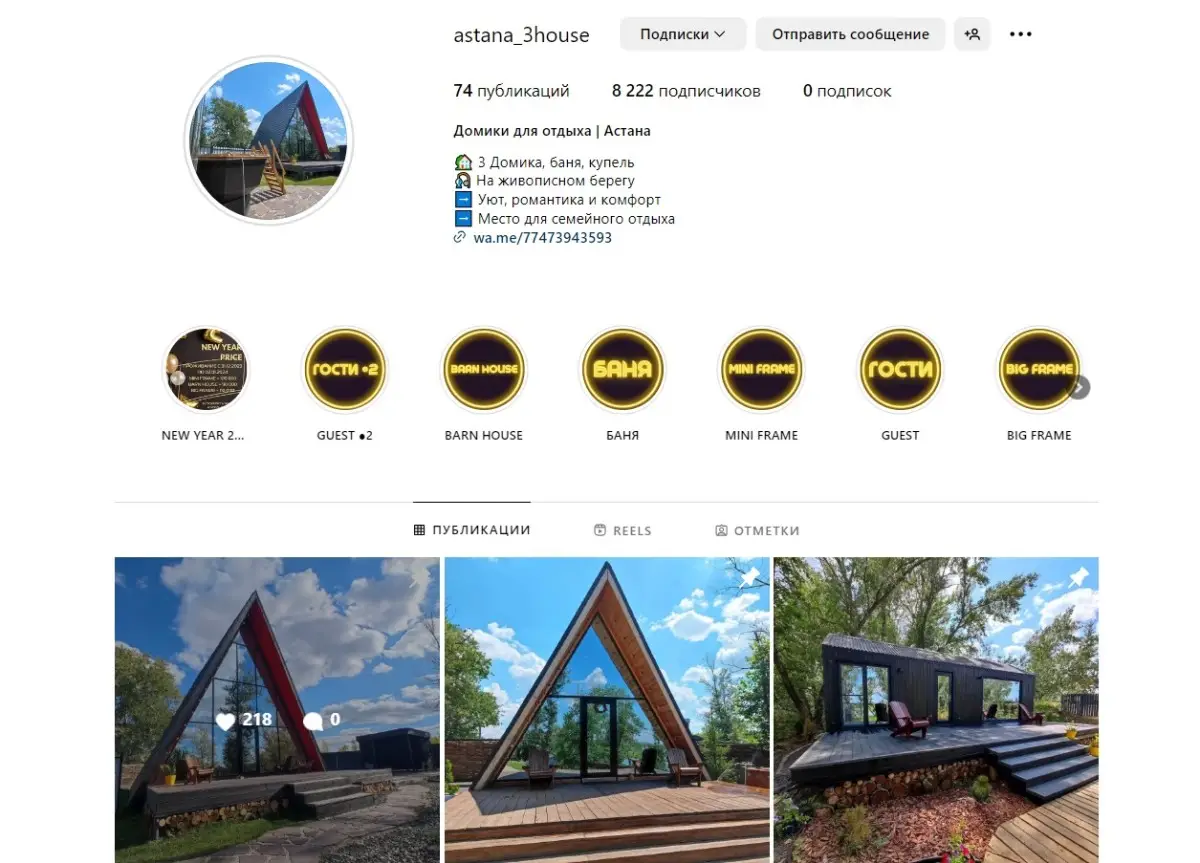Open the MINI FRAME story highlight
Viewport: 1200px width, 863px height.
tap(761, 369)
